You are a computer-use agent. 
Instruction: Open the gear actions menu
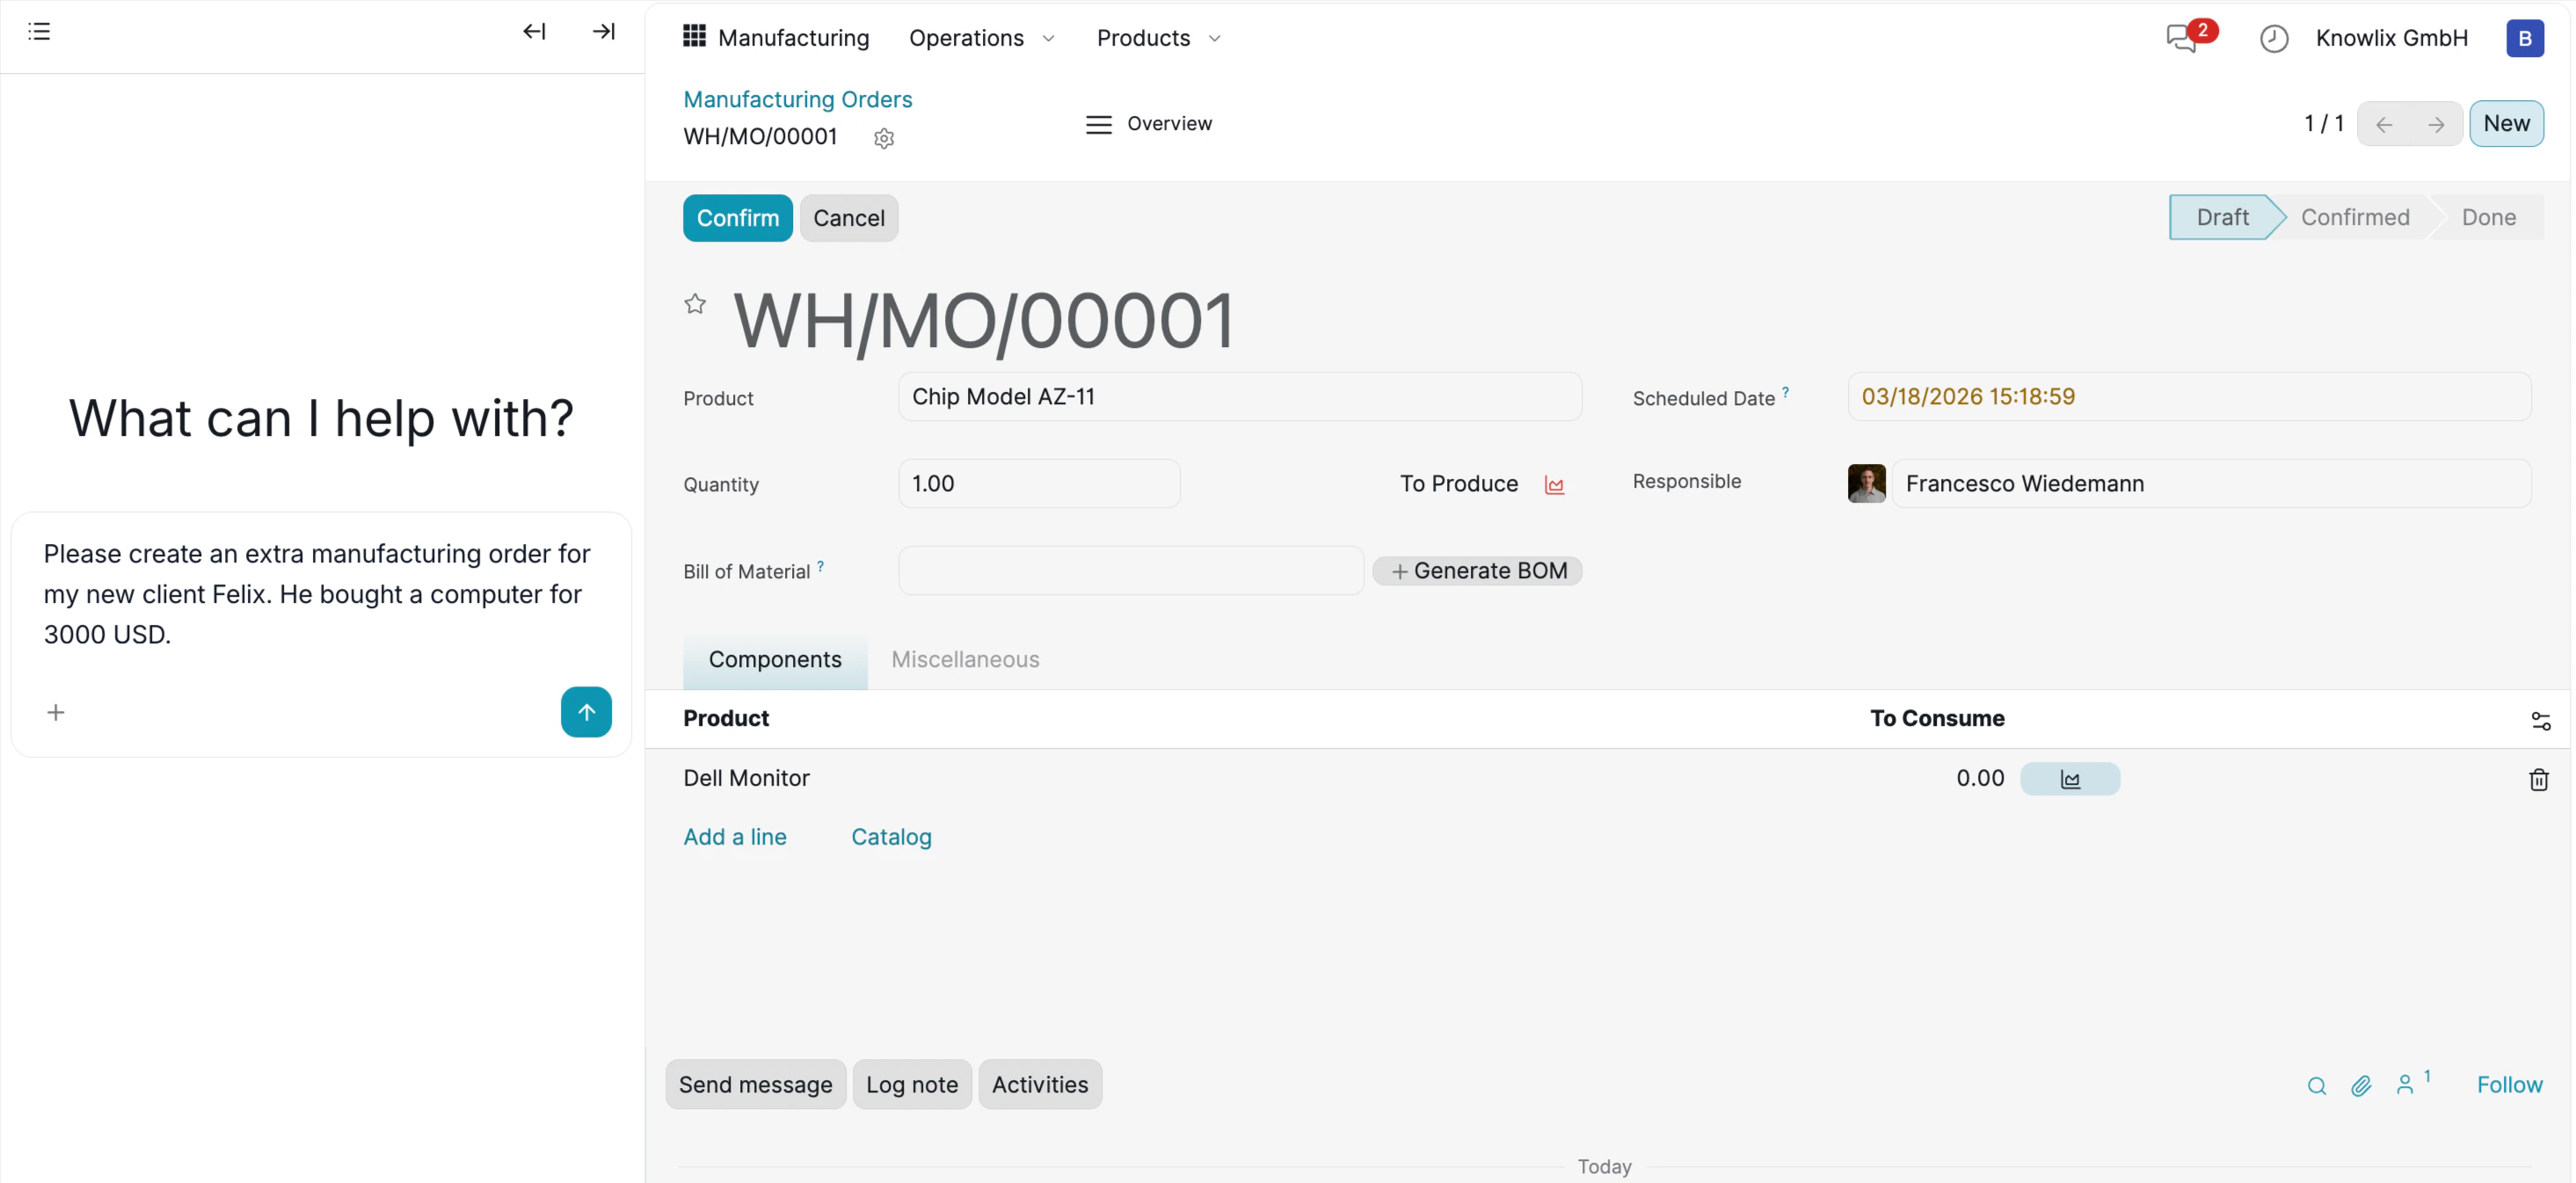click(x=883, y=138)
